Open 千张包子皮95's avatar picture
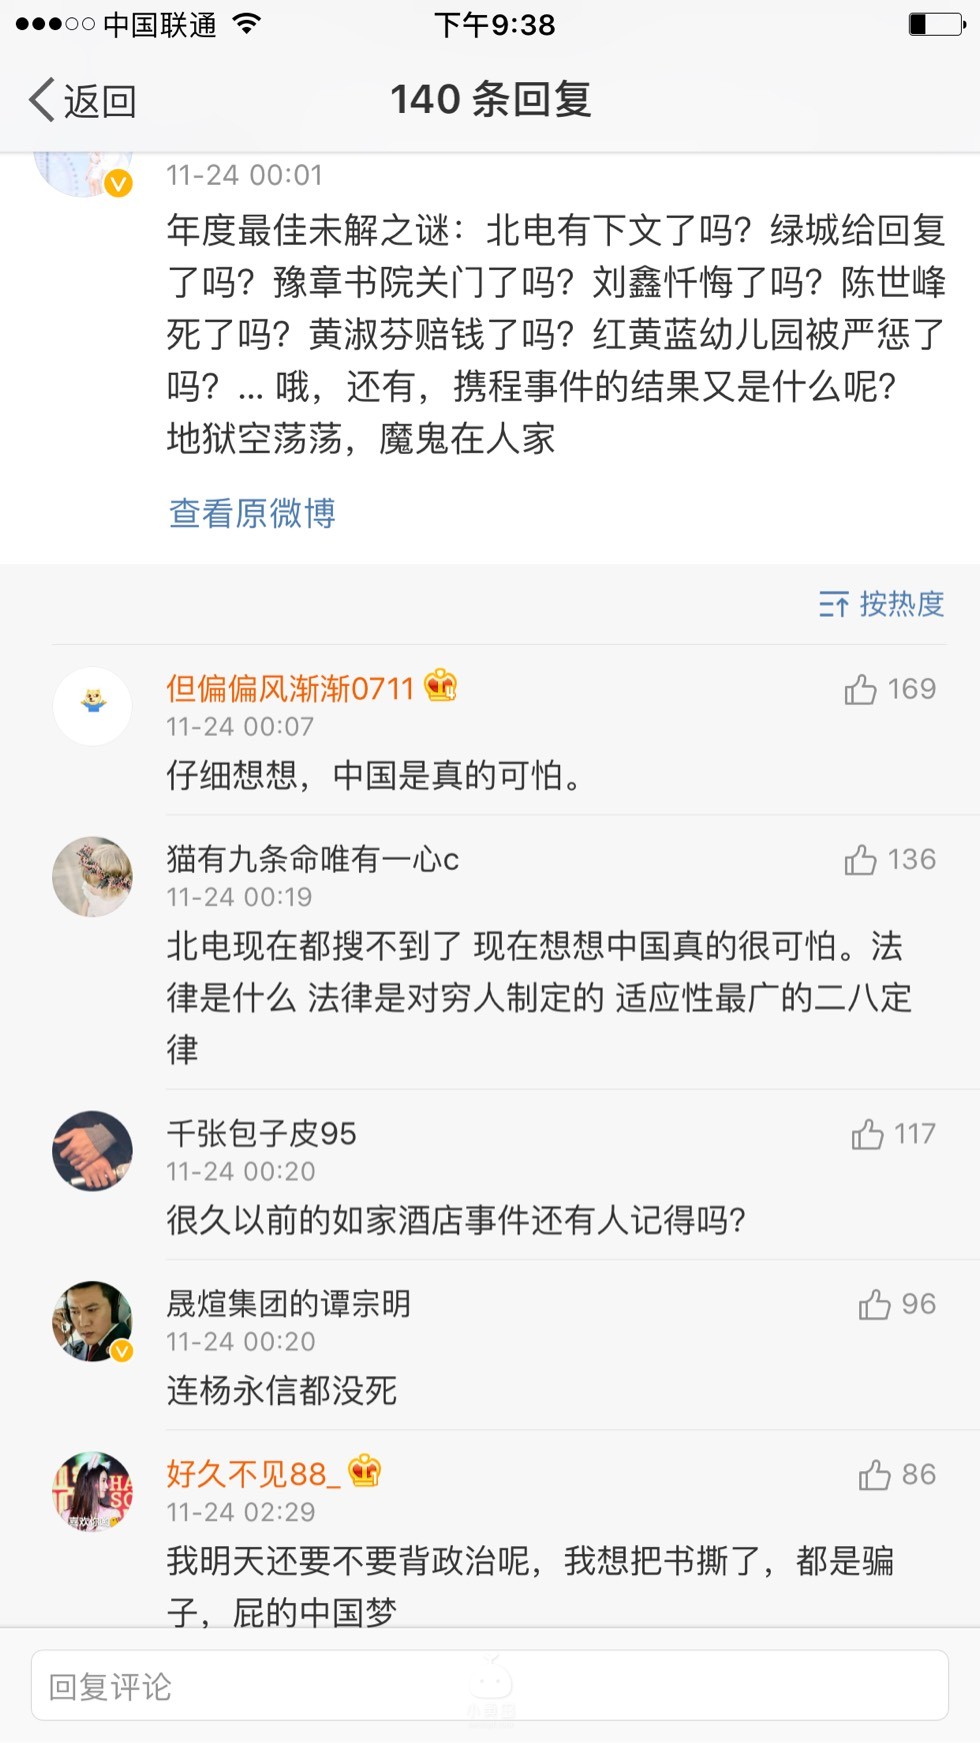 click(92, 1151)
